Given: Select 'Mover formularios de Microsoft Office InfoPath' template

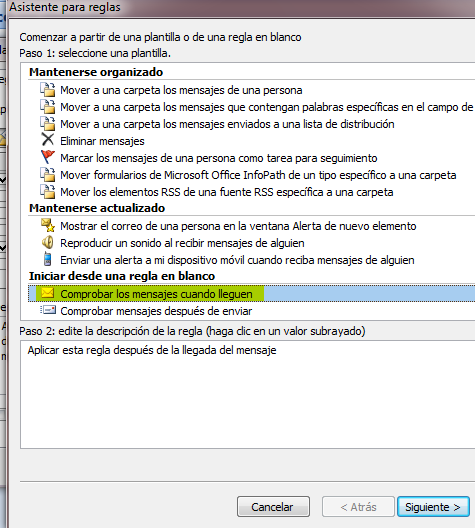Looking at the screenshot, I should click(258, 175).
